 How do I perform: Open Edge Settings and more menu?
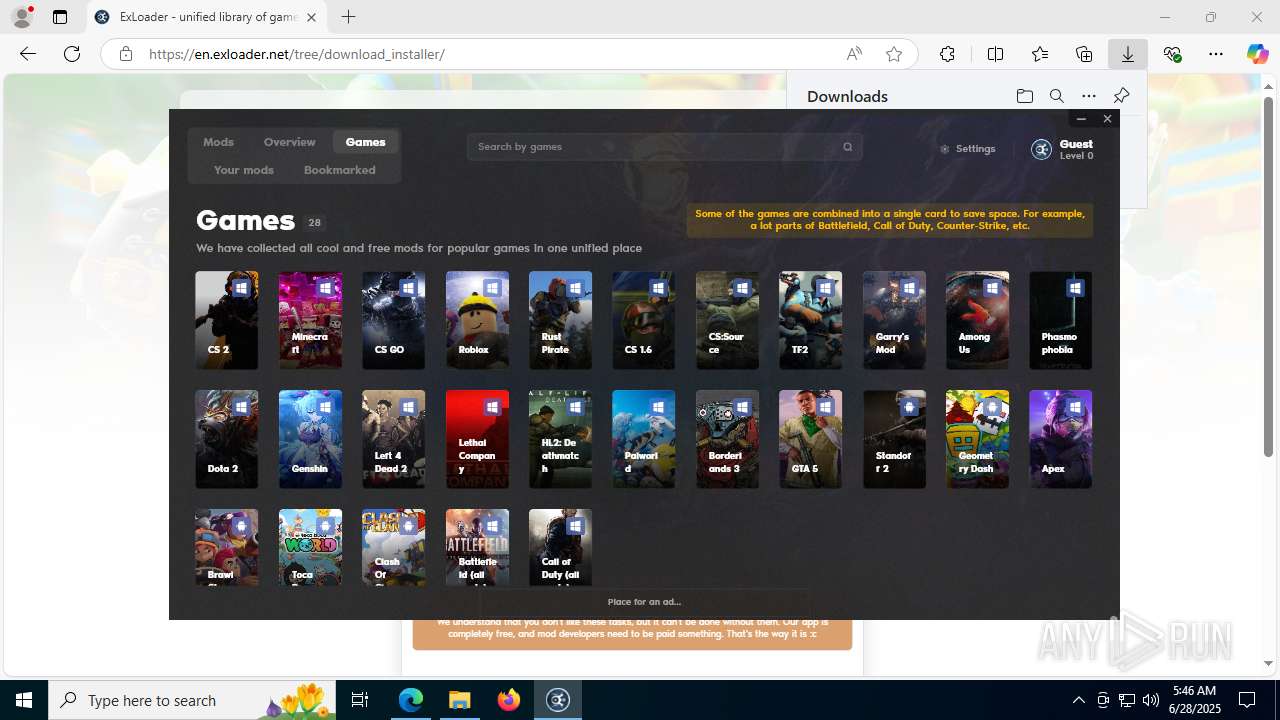(1216, 54)
